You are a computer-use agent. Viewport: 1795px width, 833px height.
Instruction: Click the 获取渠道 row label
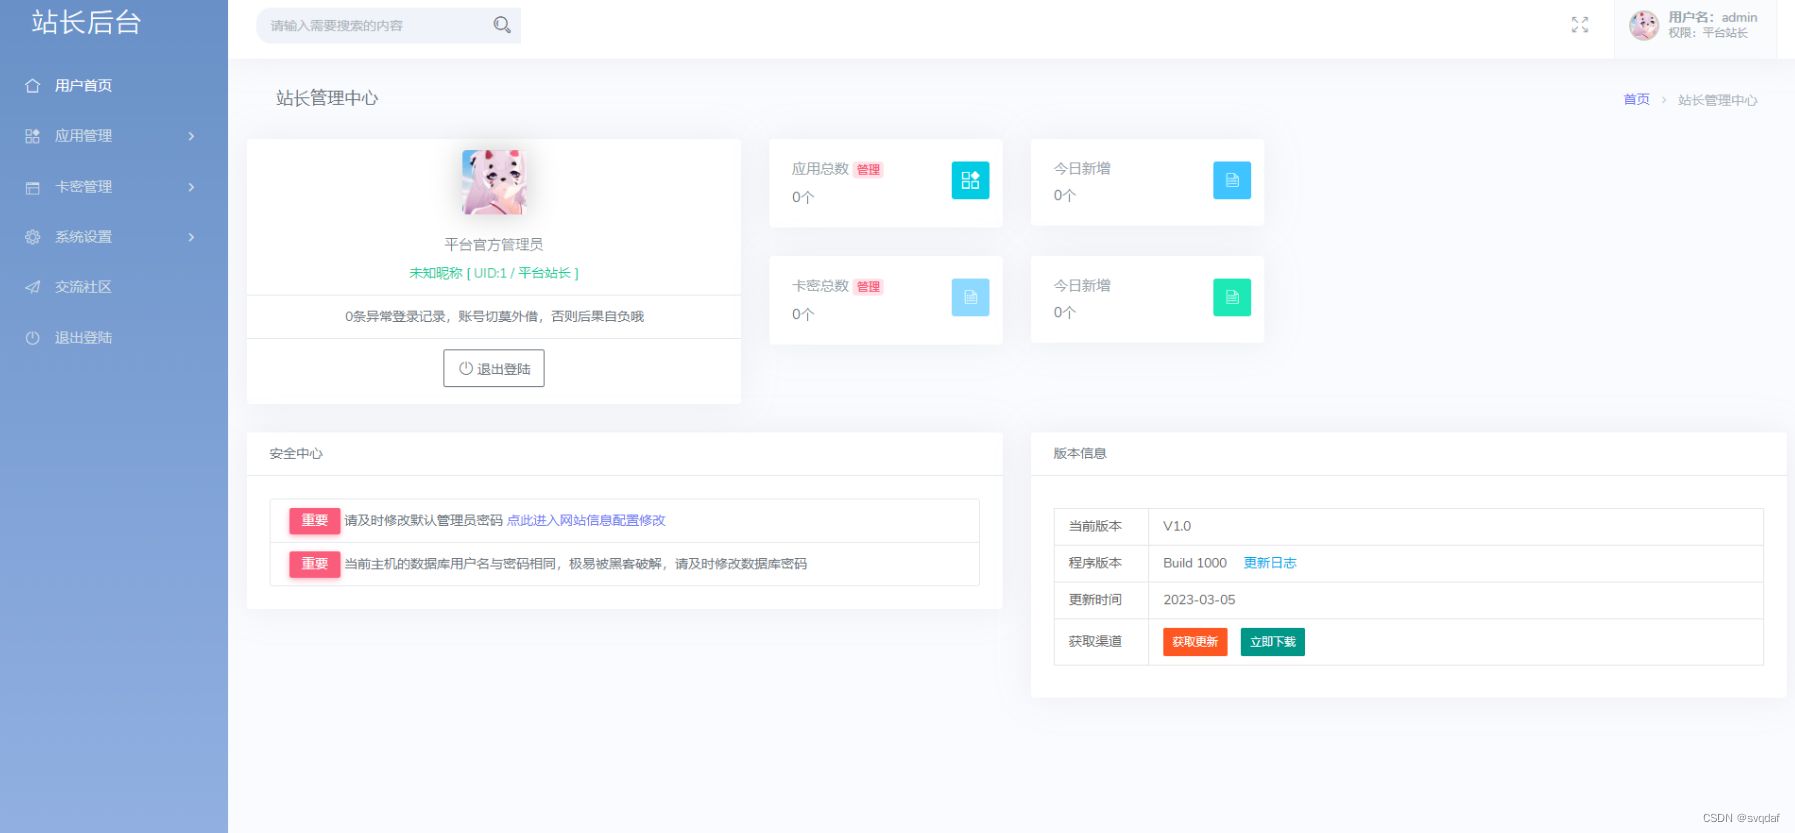(x=1095, y=641)
